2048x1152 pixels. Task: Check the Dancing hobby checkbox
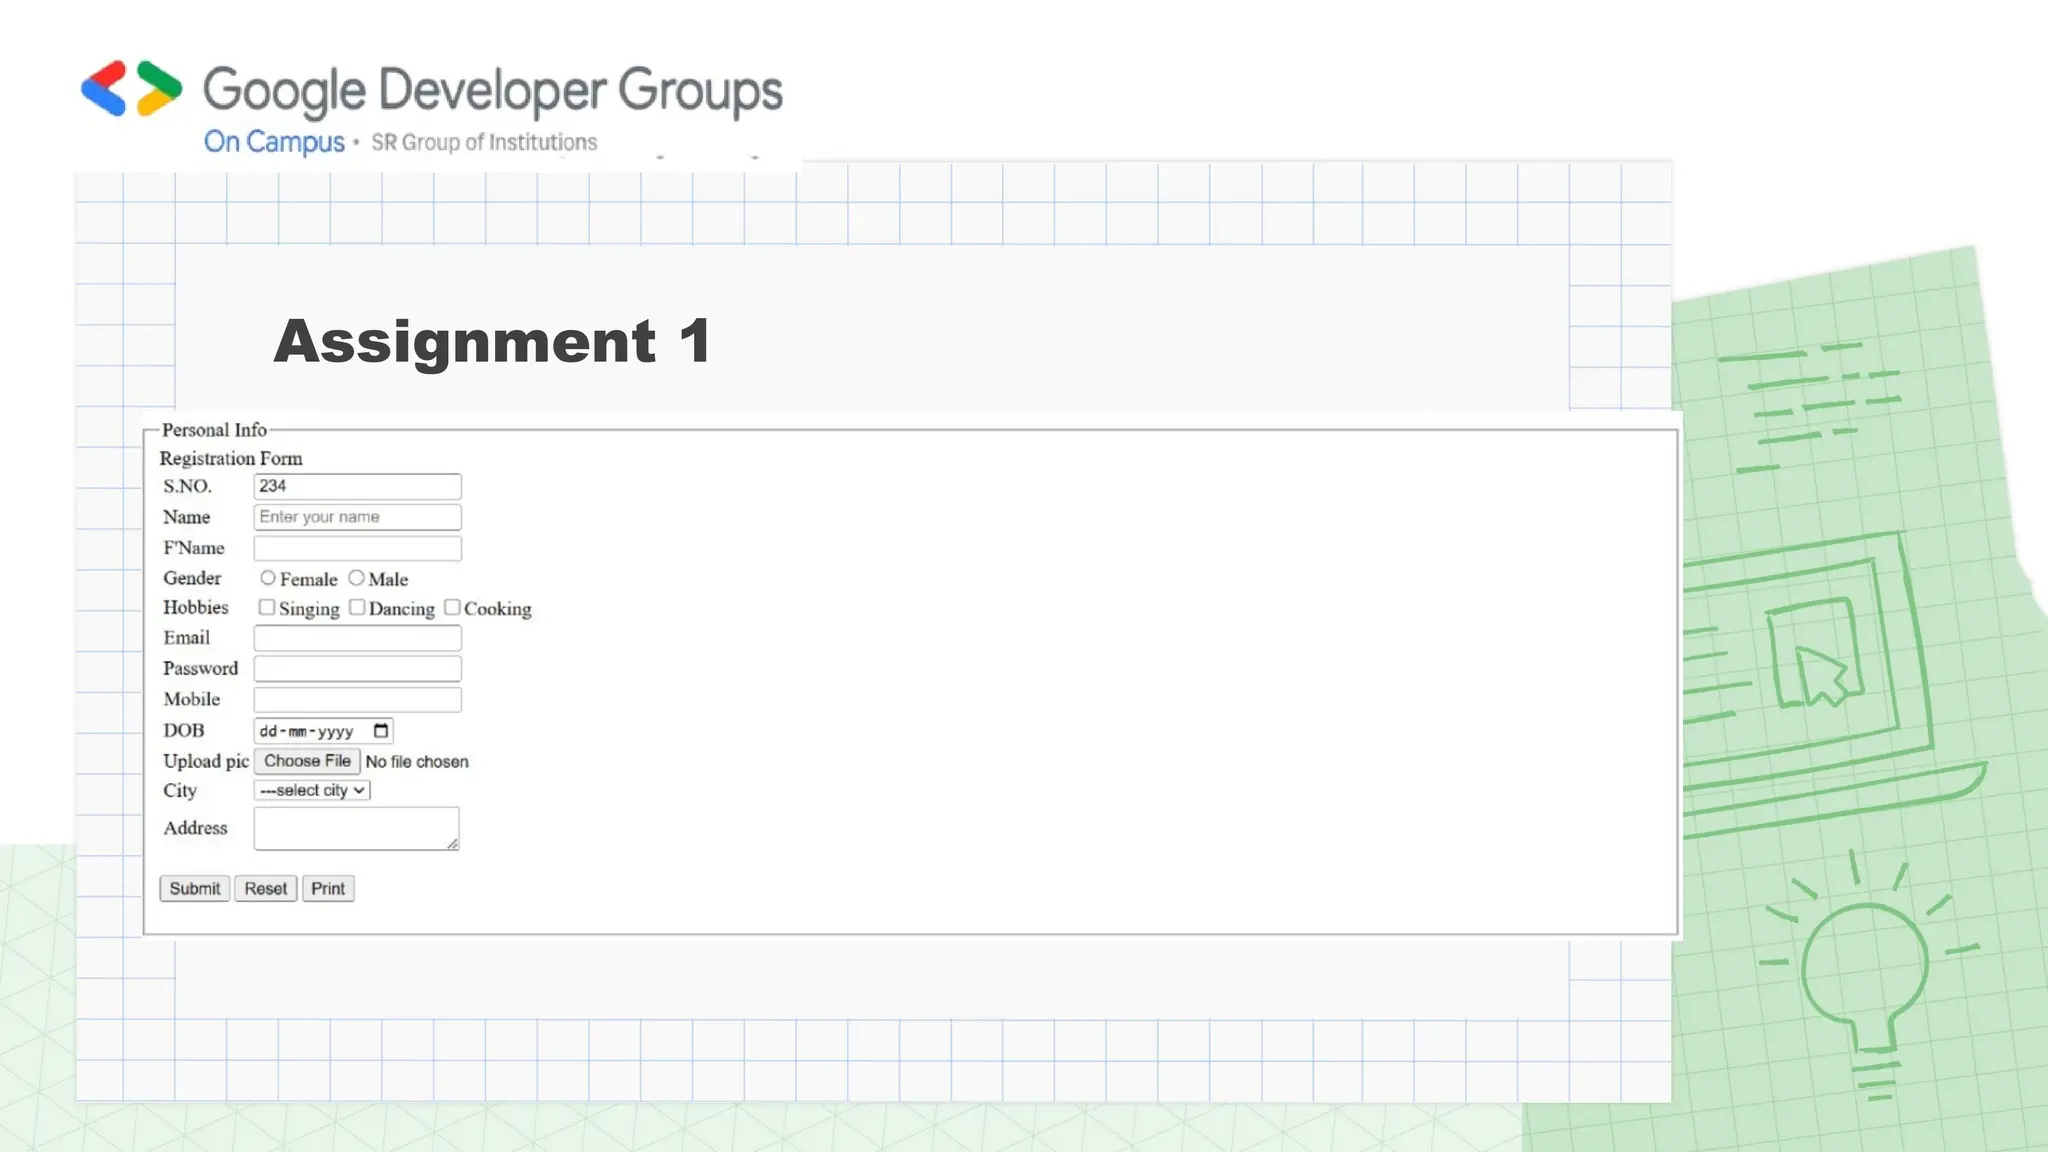pyautogui.click(x=357, y=607)
